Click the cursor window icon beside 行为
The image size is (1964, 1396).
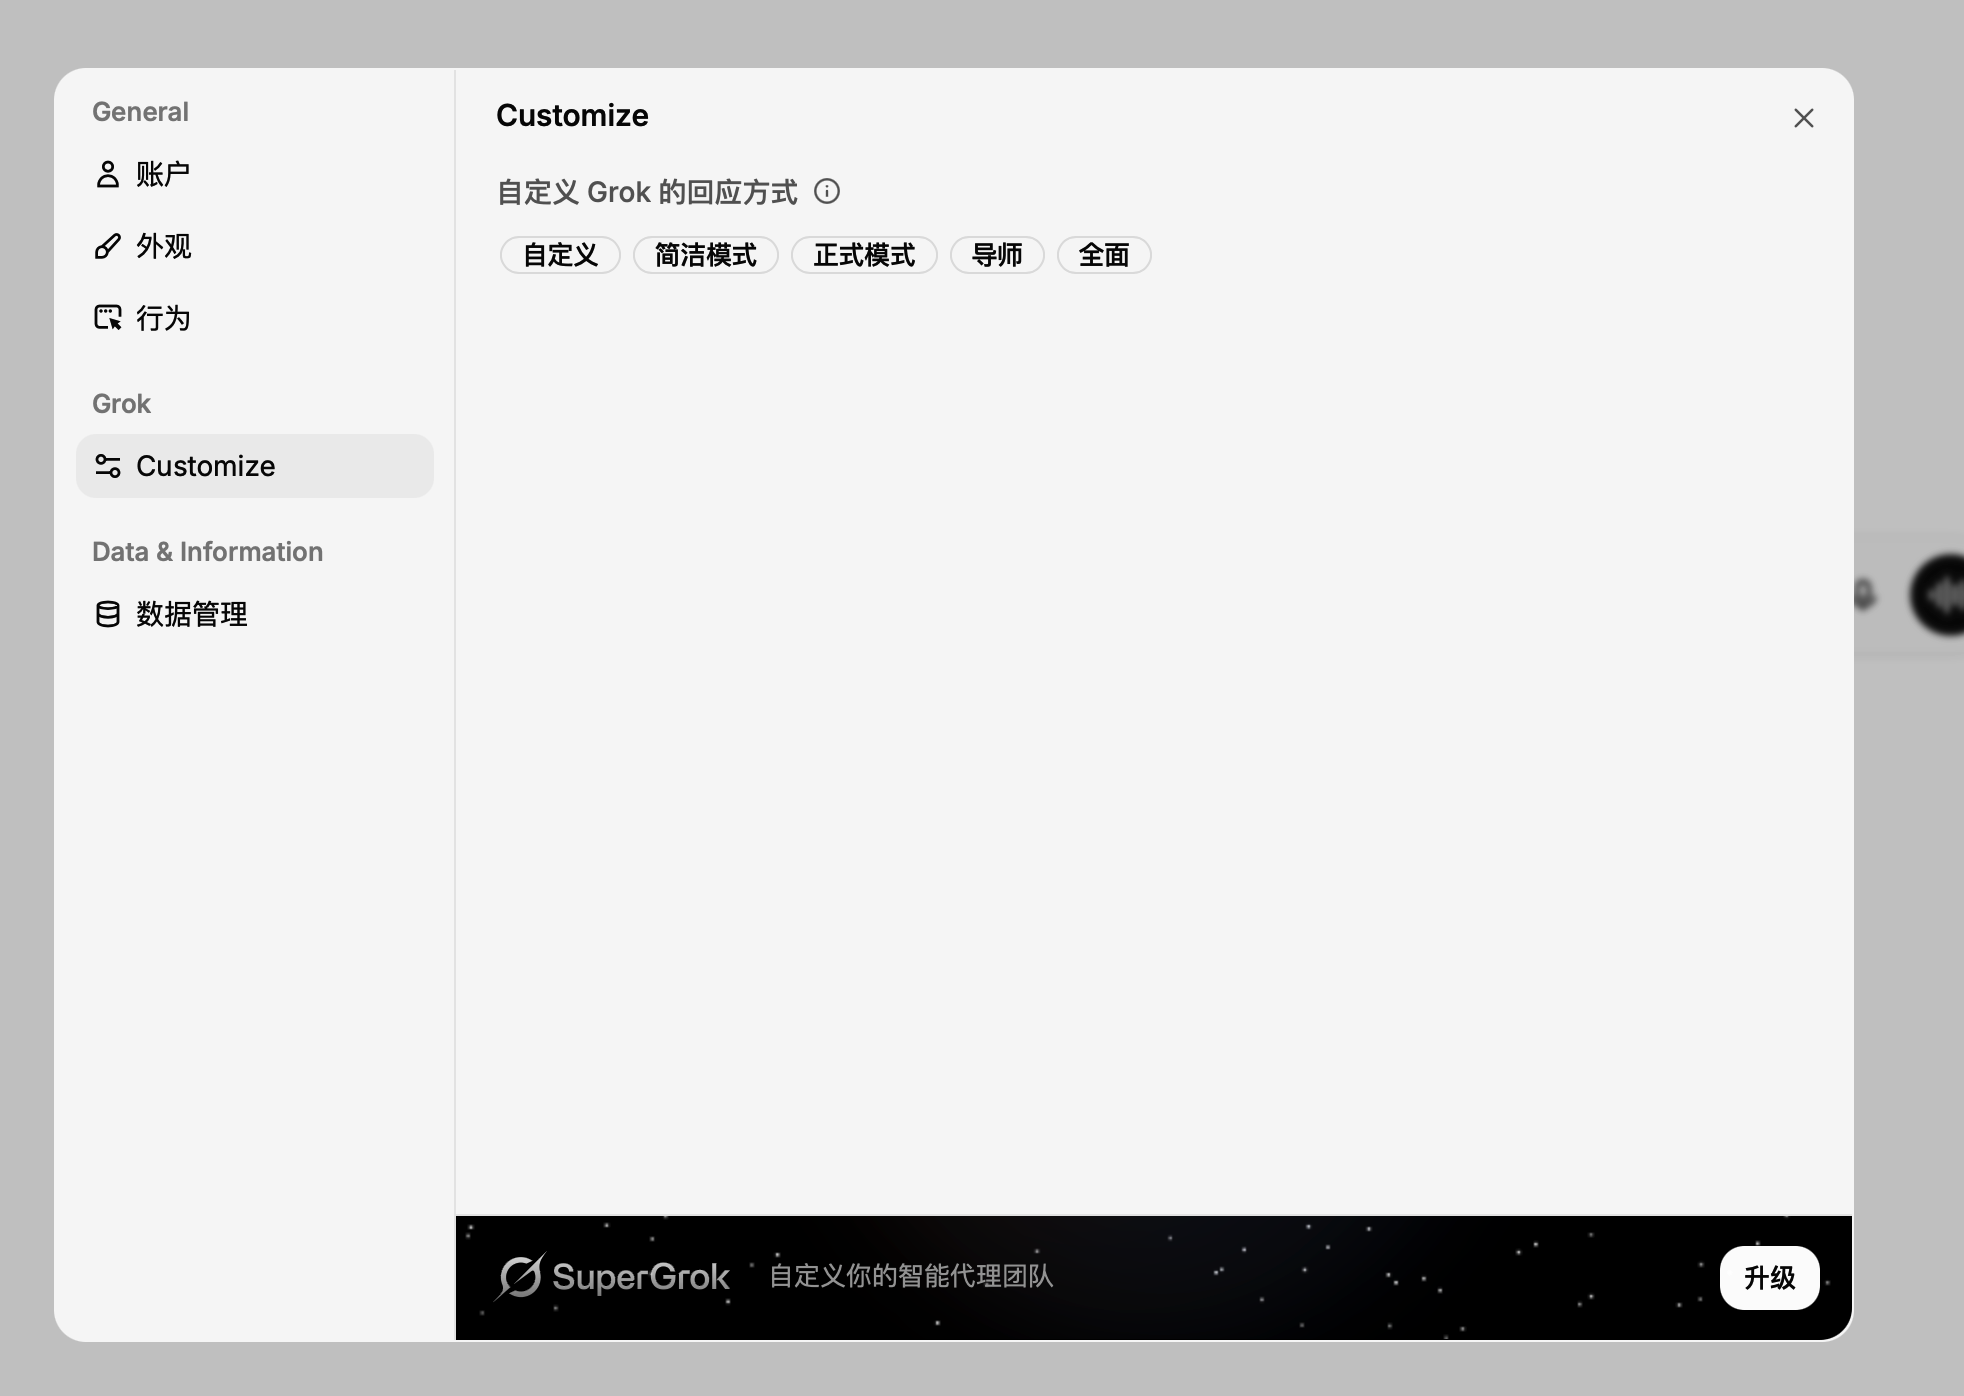pos(107,318)
